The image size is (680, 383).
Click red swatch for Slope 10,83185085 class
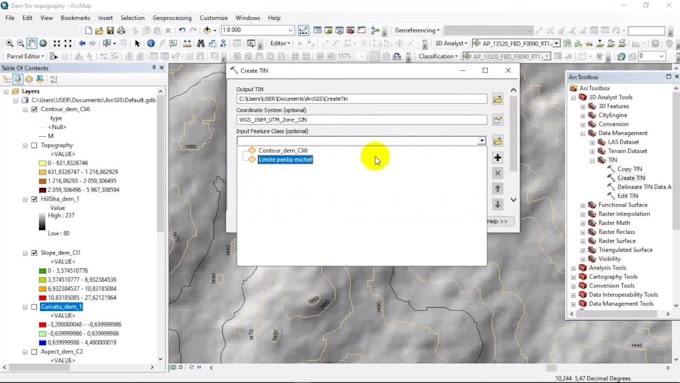coord(42,298)
